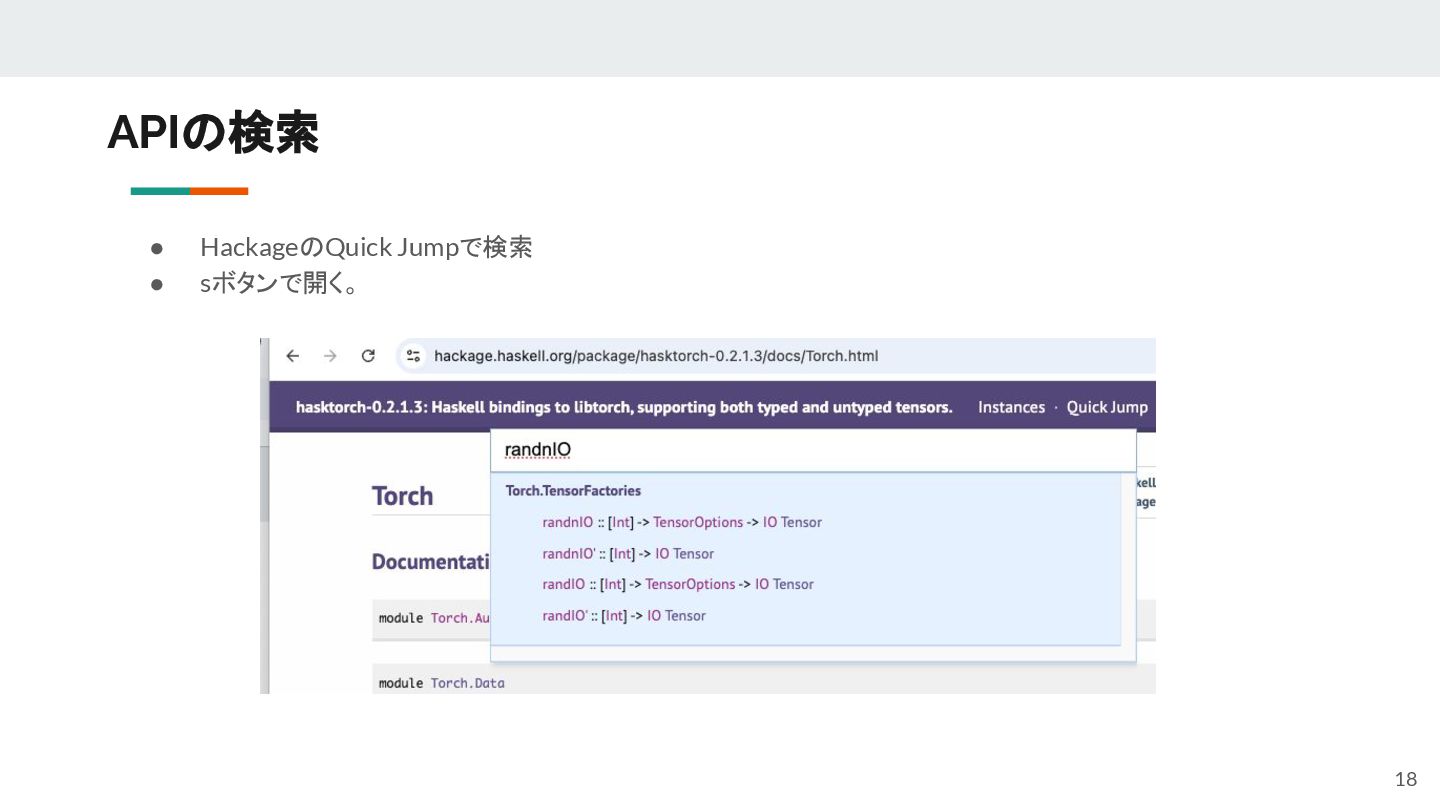Open the Instances menu link
This screenshot has height=810, width=1440.
click(x=1011, y=407)
